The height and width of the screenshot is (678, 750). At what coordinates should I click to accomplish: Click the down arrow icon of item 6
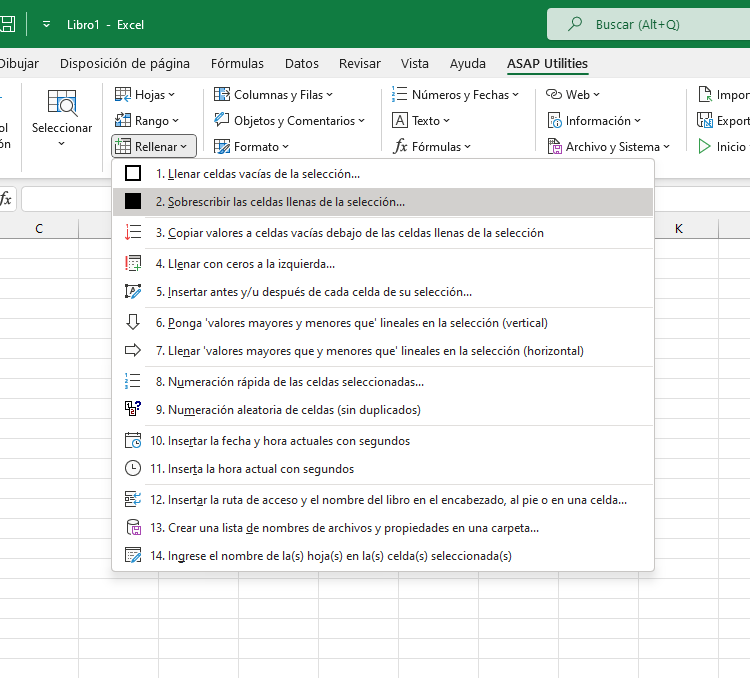point(133,322)
